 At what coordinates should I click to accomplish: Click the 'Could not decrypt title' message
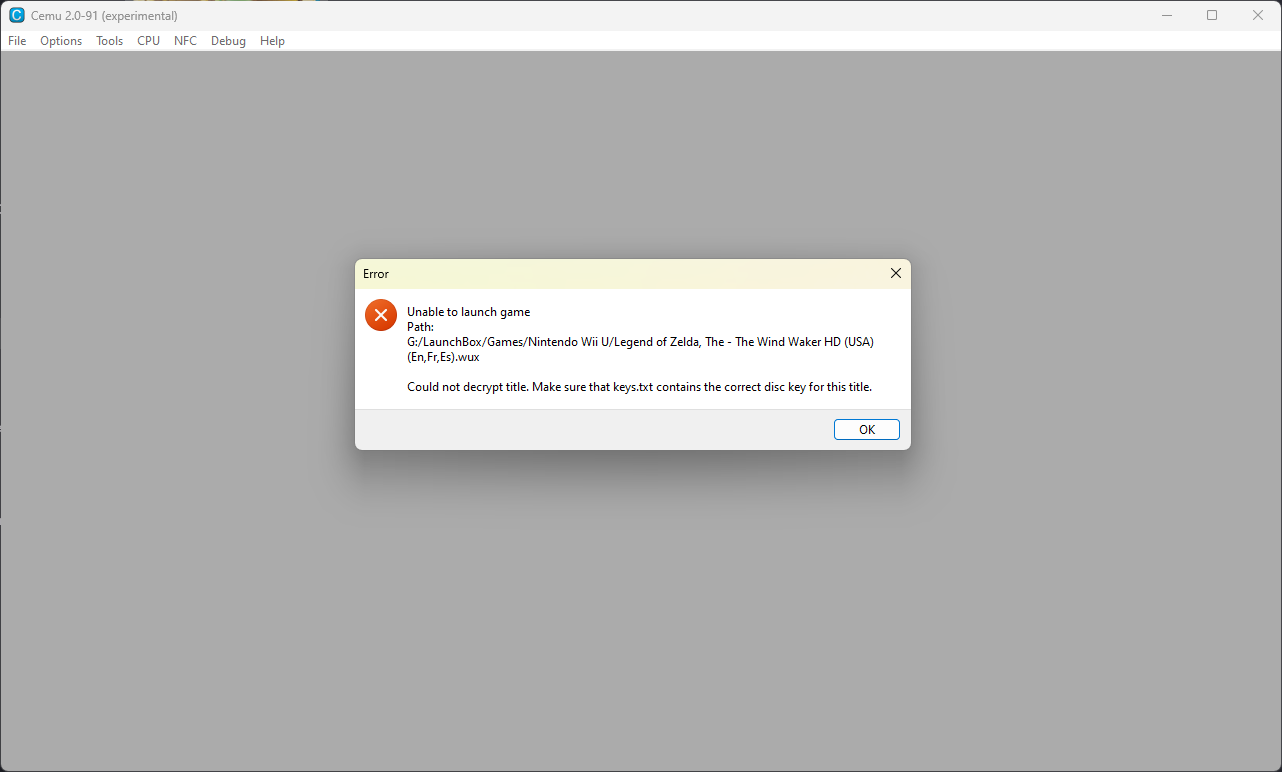pos(639,387)
